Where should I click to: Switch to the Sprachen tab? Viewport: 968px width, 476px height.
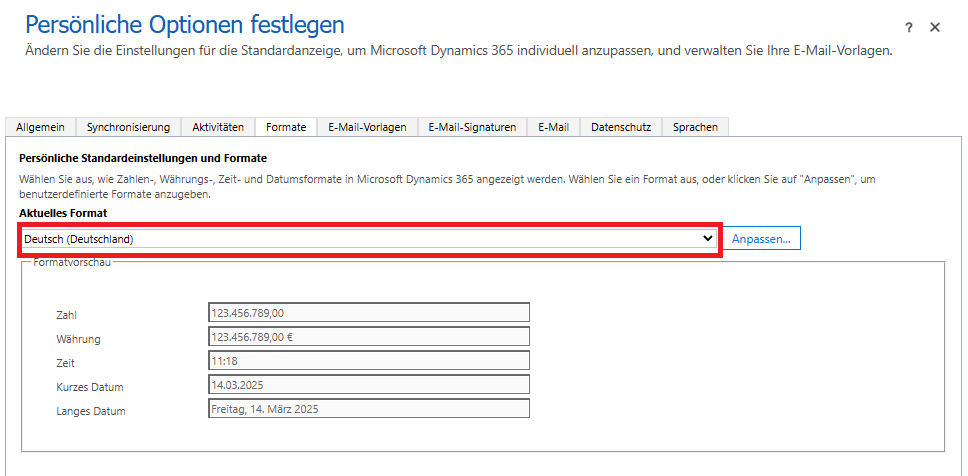click(695, 127)
